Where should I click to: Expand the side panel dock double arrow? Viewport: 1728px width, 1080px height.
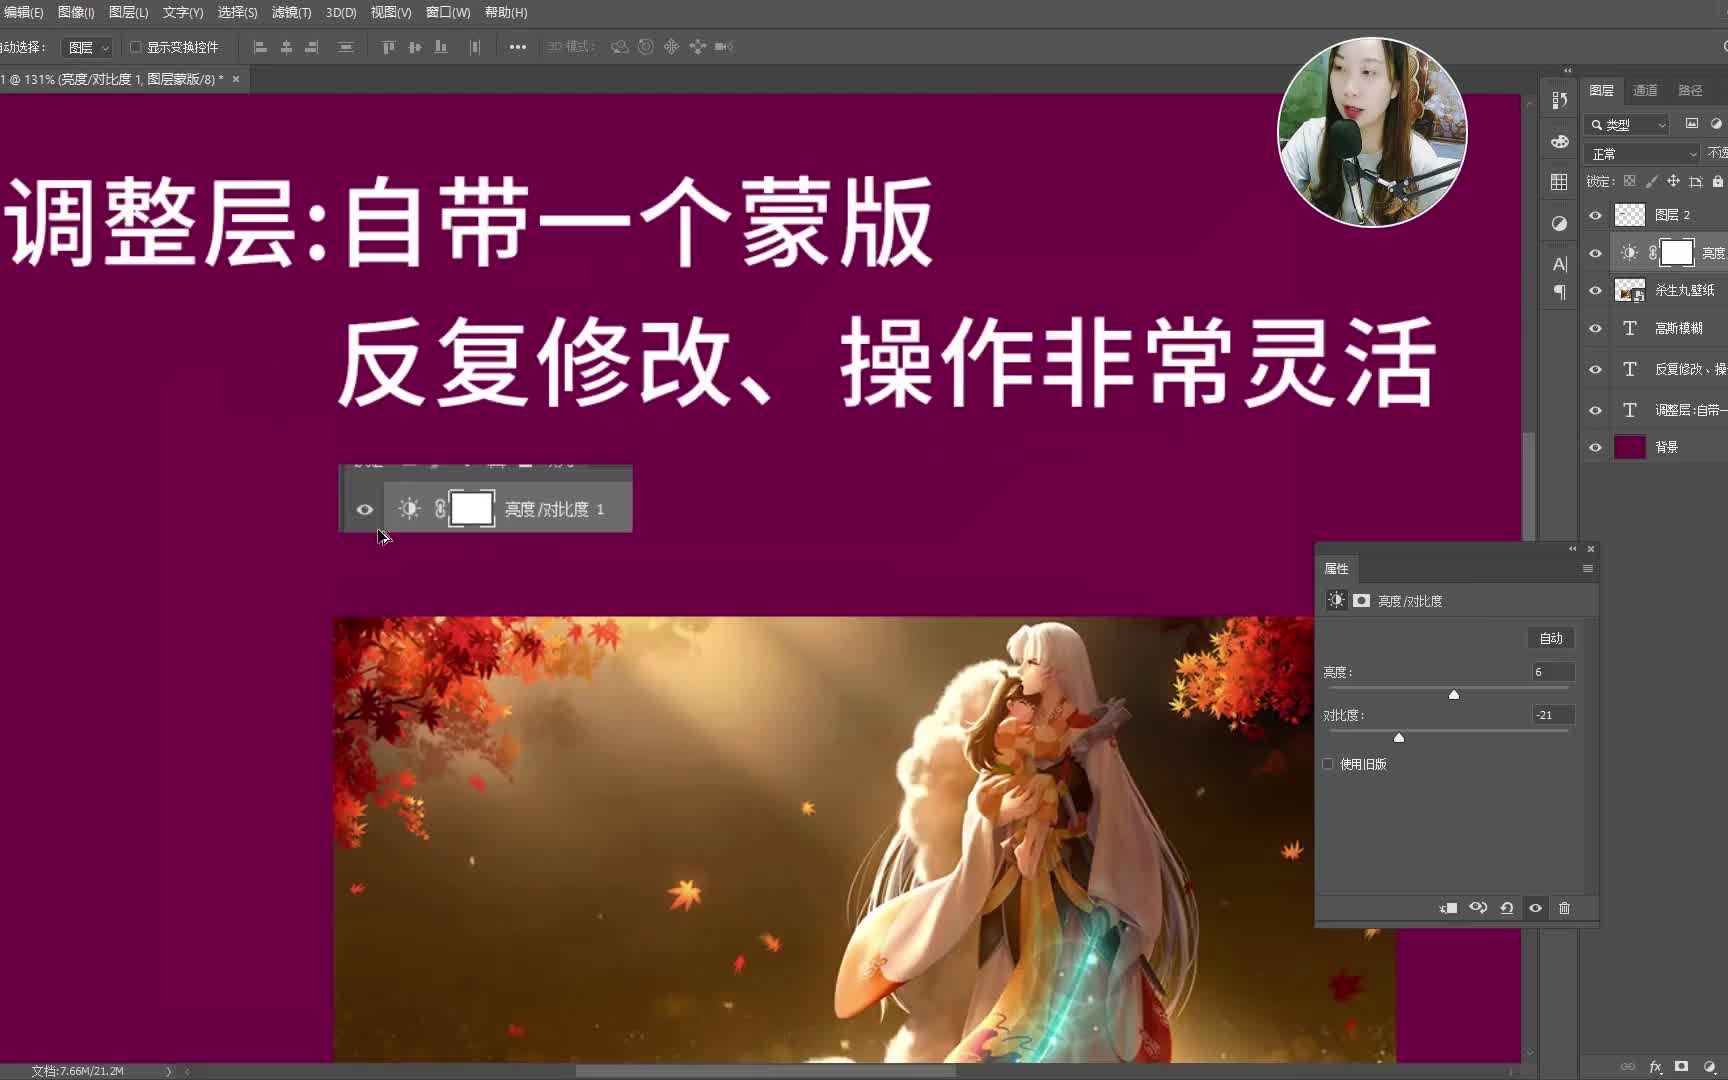click(x=1567, y=70)
